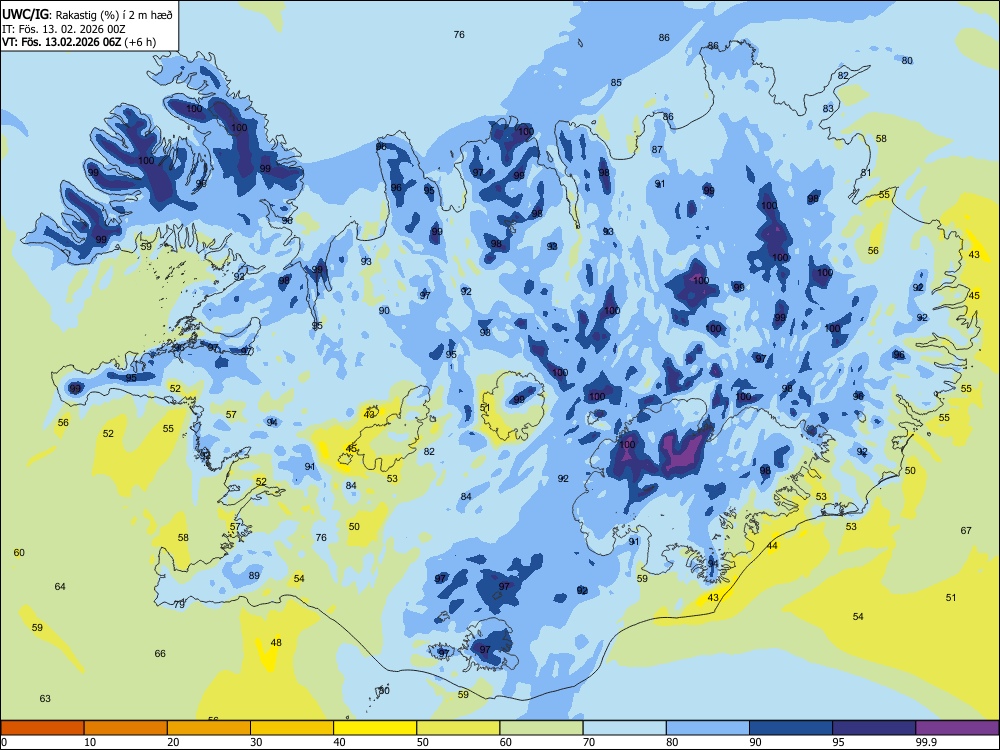1000x750 pixels.
Task: Click the medium blue 80–90 legend swatch
Action: tap(708, 728)
